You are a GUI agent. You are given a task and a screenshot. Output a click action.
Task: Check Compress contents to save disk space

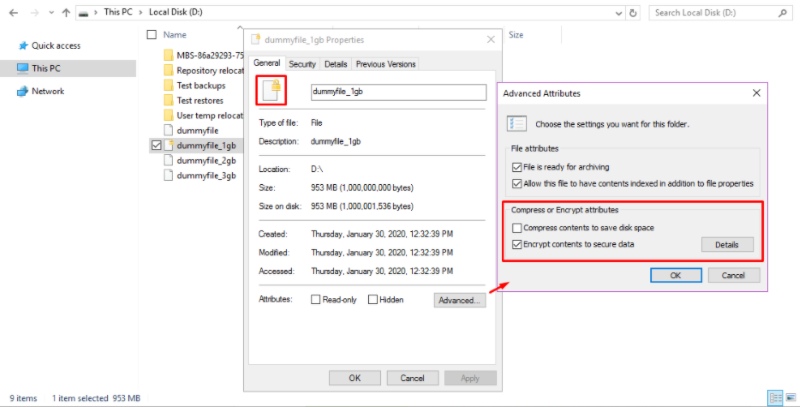tap(516, 229)
